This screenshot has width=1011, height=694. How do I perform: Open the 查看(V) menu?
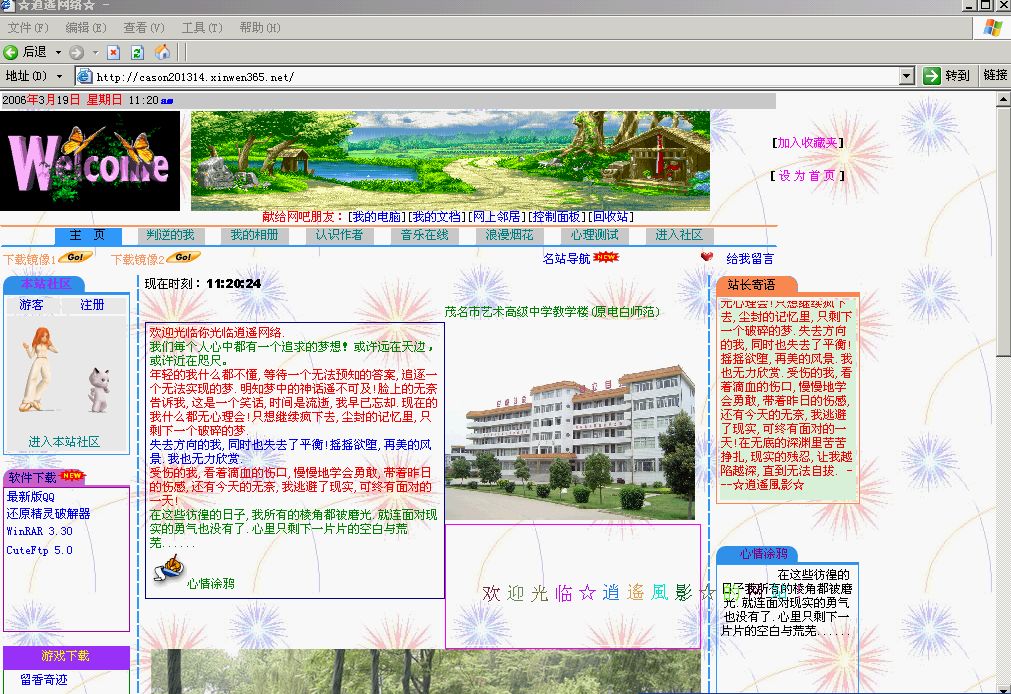143,28
